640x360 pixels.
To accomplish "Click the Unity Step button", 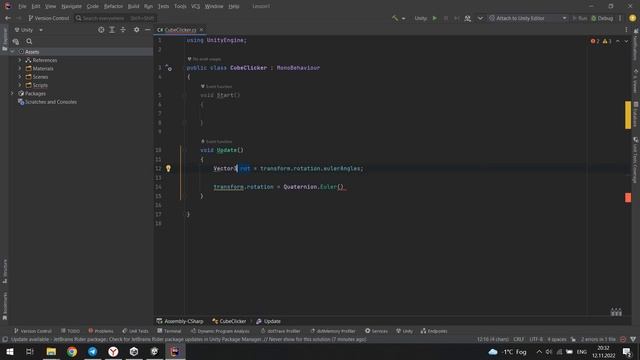I will pos(456,18).
